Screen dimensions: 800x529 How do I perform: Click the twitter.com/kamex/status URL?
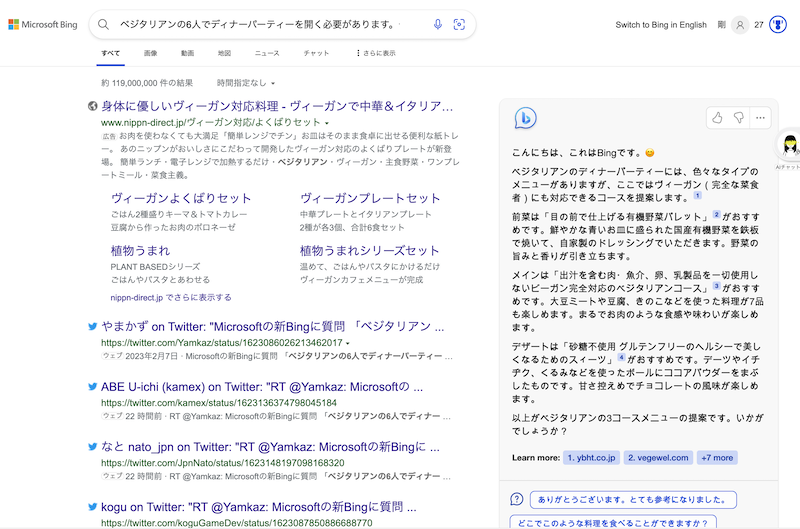click(219, 403)
